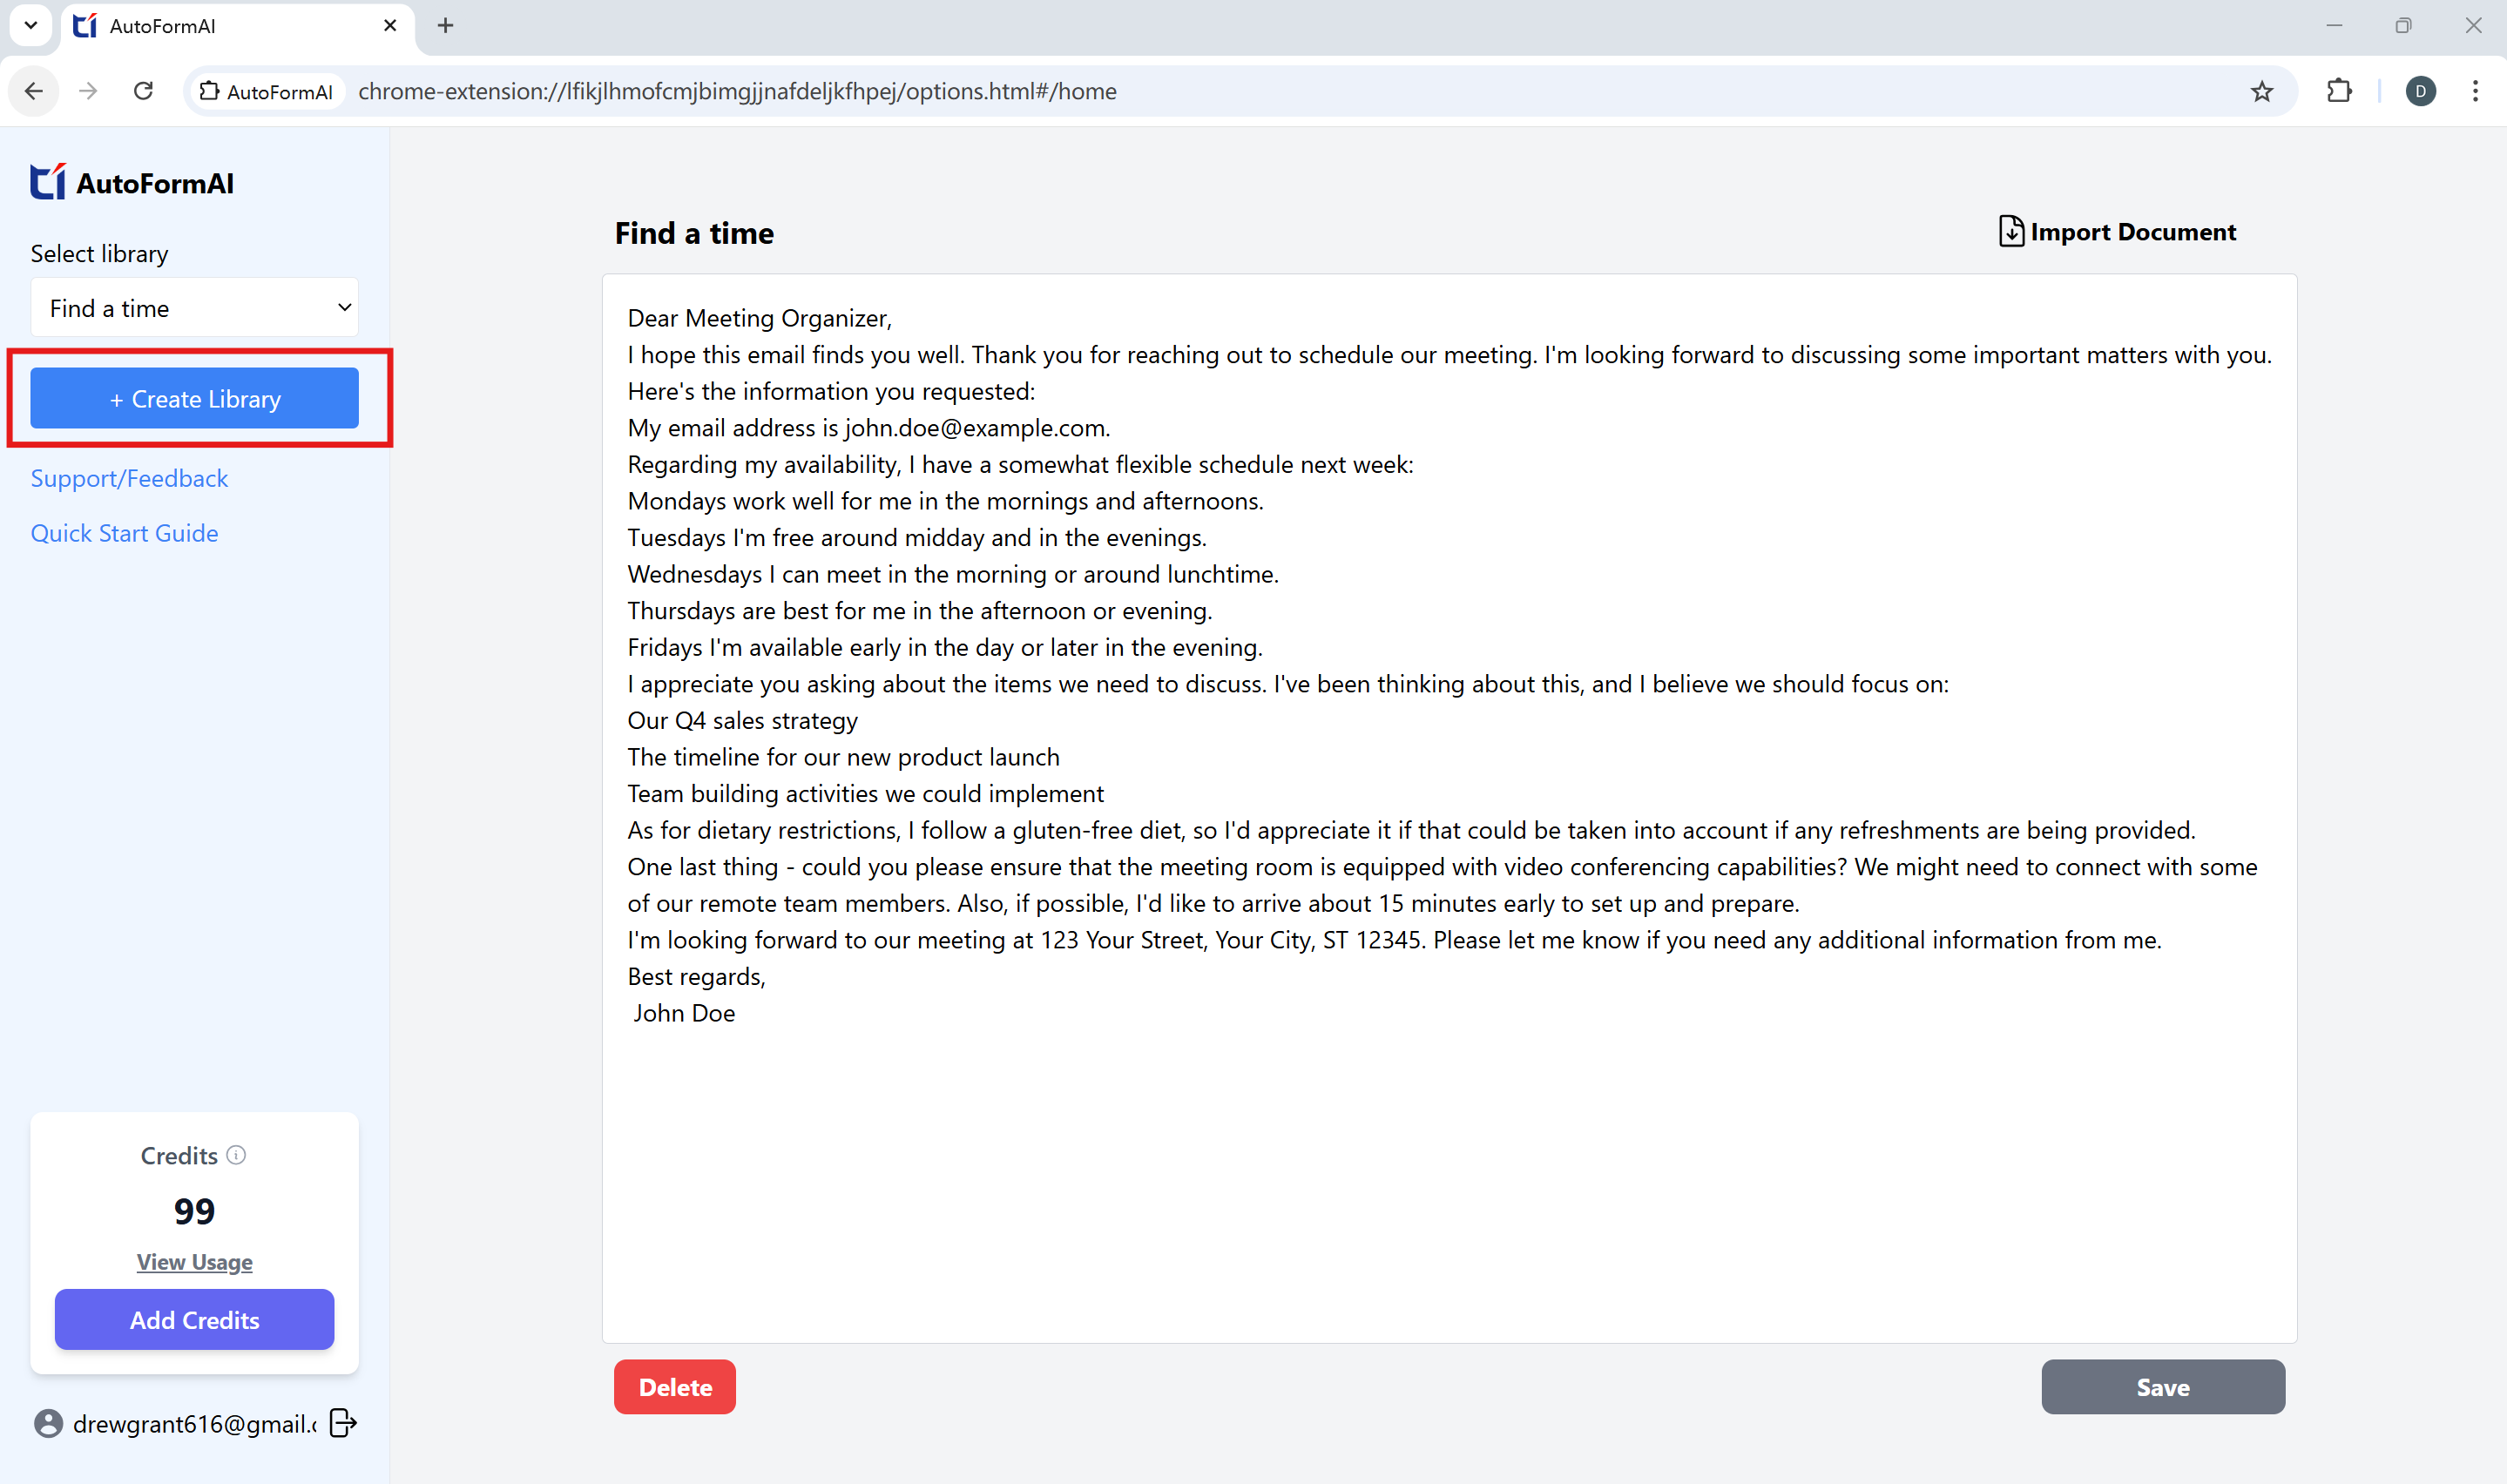Reload the page using the refresh icon
The image size is (2507, 1484).
[x=143, y=91]
